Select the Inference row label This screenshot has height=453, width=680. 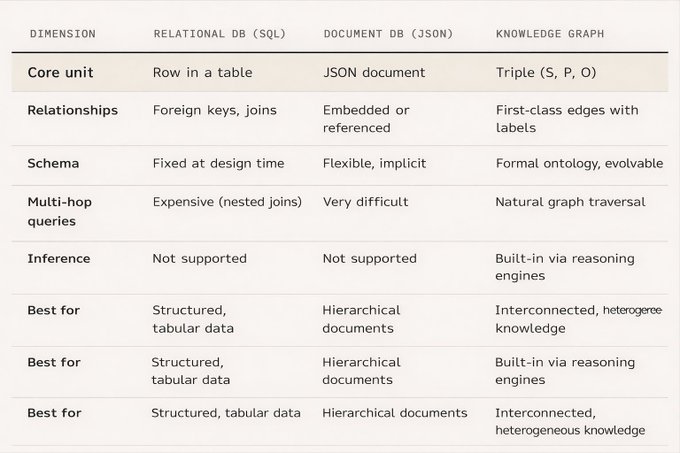(x=59, y=259)
